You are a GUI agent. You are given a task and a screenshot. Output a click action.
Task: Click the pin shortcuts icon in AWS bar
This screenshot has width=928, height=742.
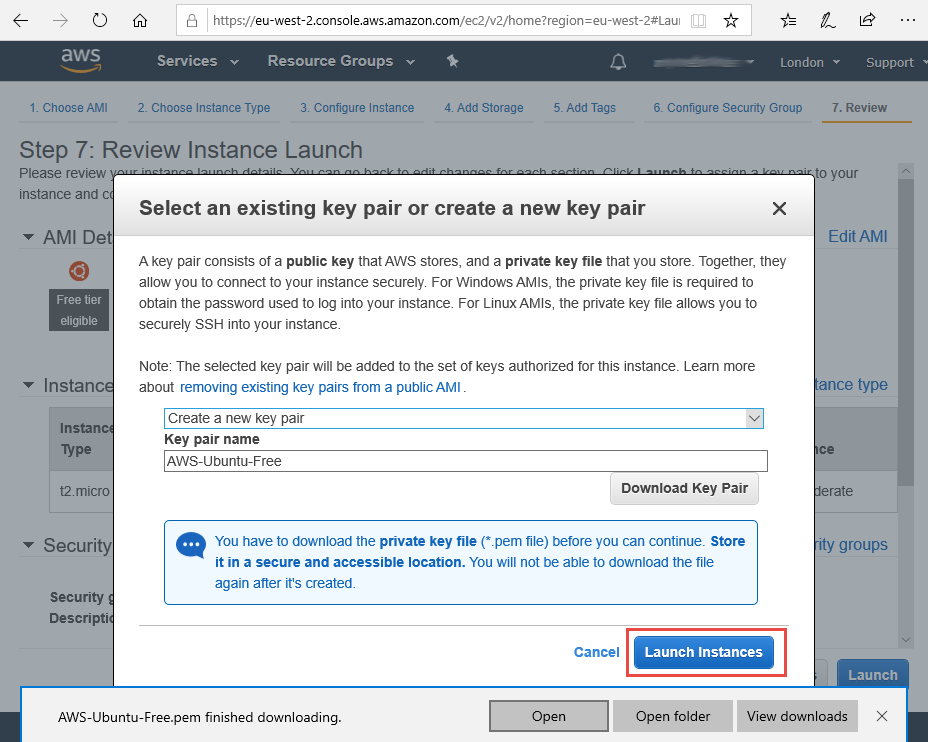pos(453,61)
